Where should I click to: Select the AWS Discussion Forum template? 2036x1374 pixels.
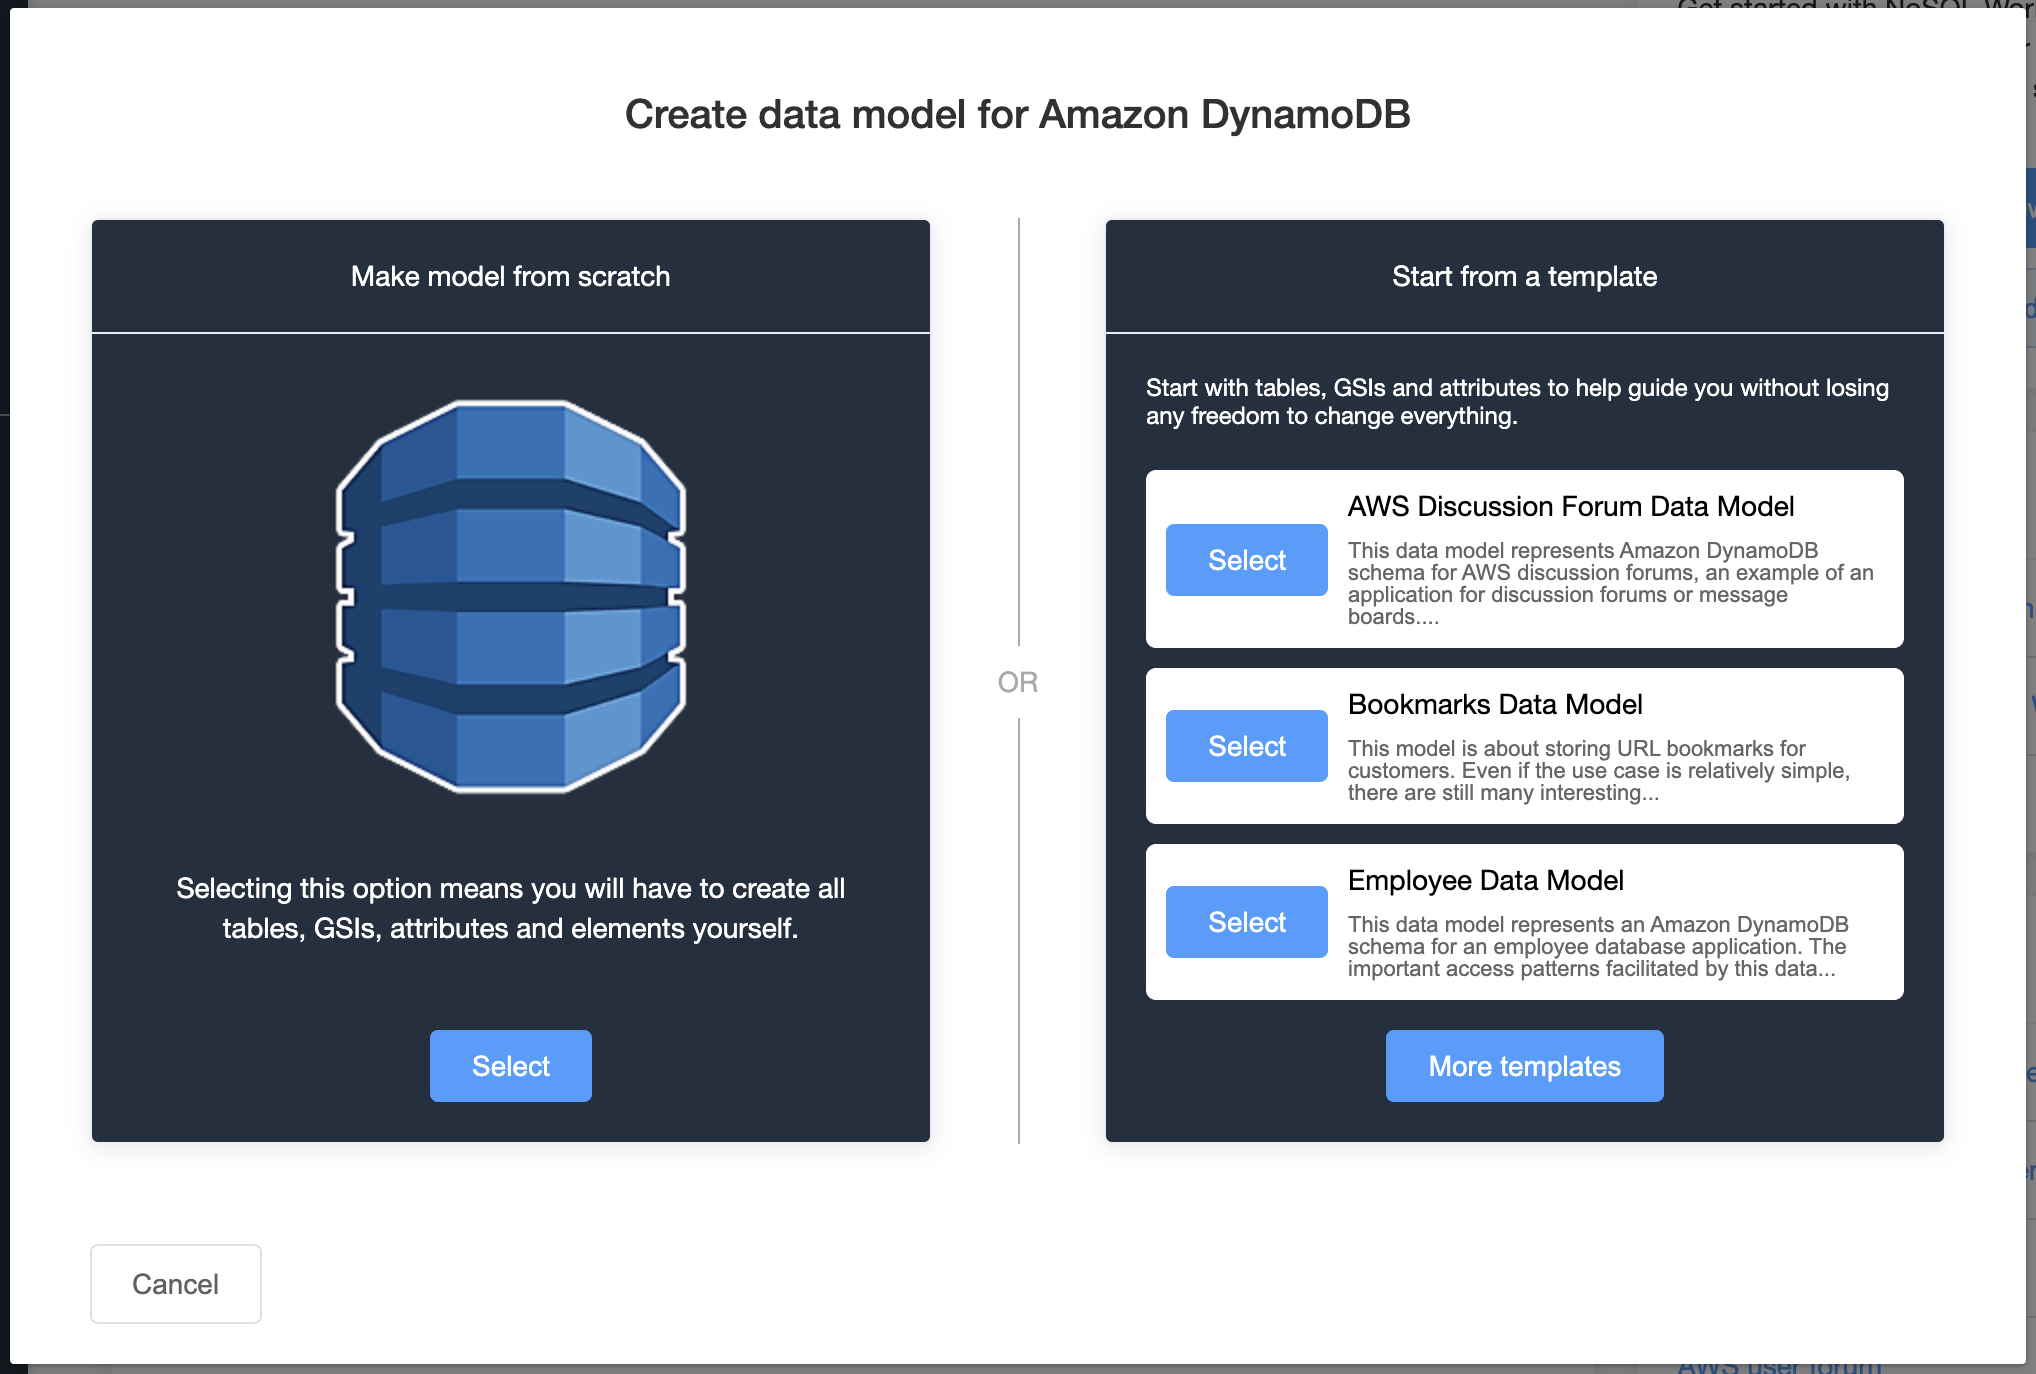pos(1245,558)
